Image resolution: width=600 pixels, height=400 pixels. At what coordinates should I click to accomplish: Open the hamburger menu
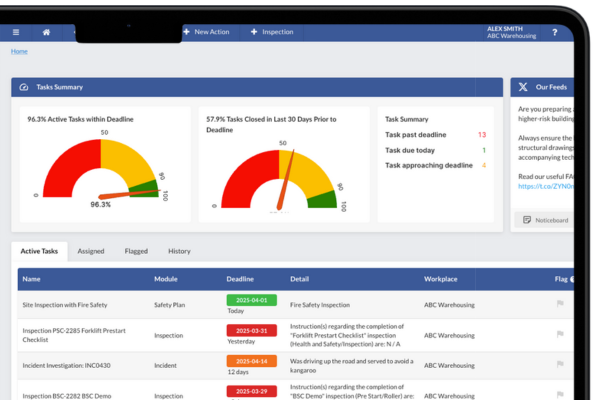[16, 32]
